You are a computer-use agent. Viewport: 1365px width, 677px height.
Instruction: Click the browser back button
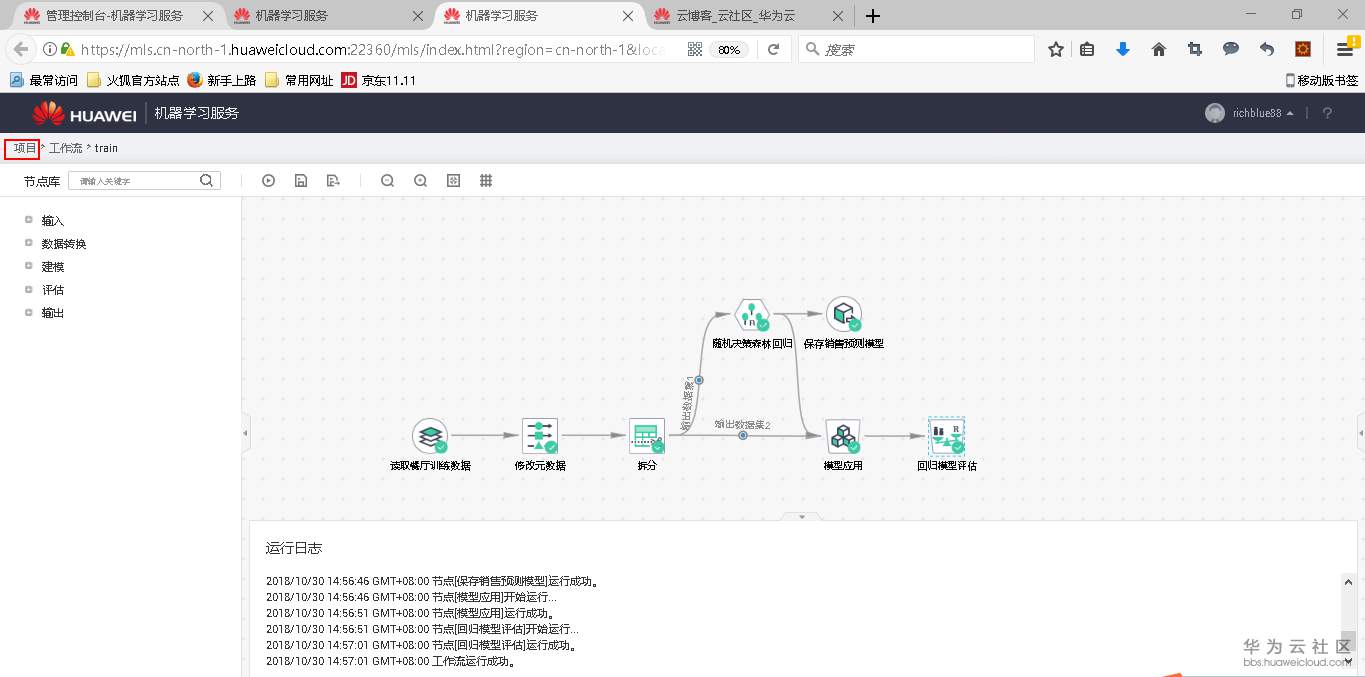pyautogui.click(x=21, y=49)
